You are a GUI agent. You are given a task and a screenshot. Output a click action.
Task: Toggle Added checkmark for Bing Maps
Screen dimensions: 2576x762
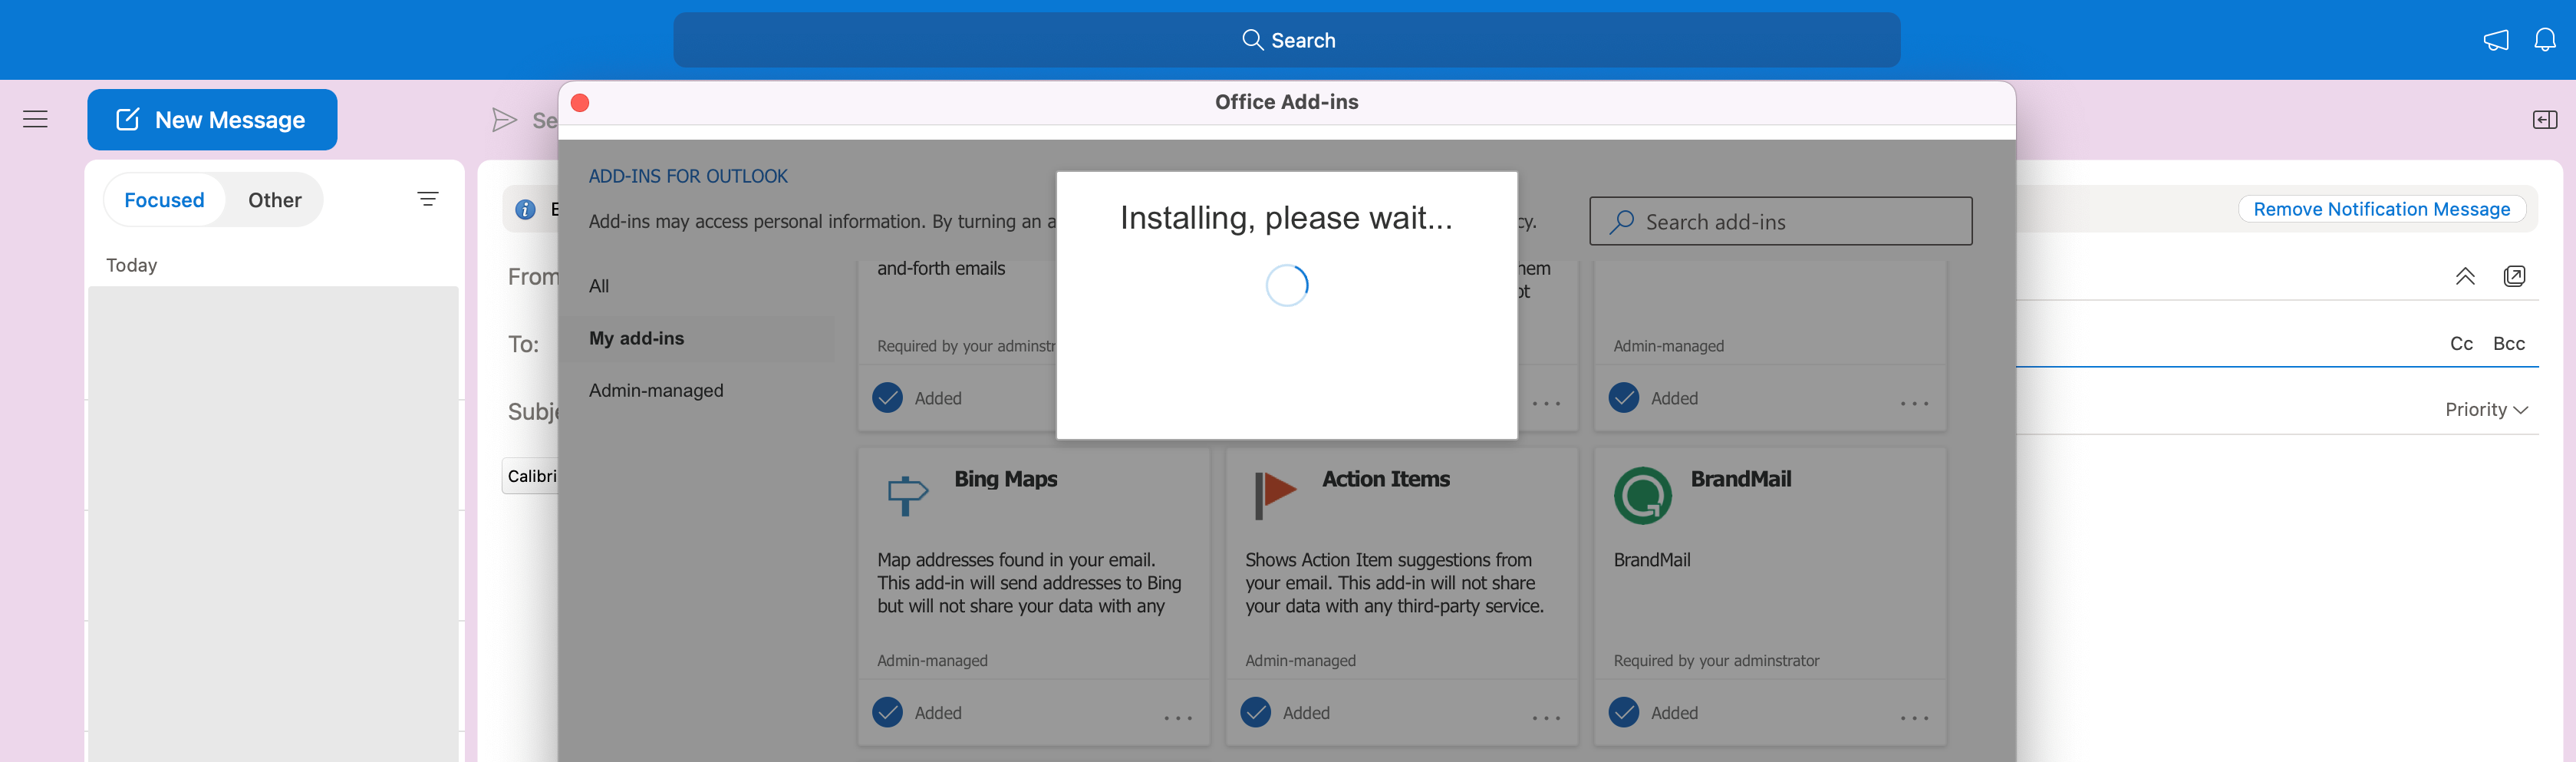pyautogui.click(x=887, y=712)
